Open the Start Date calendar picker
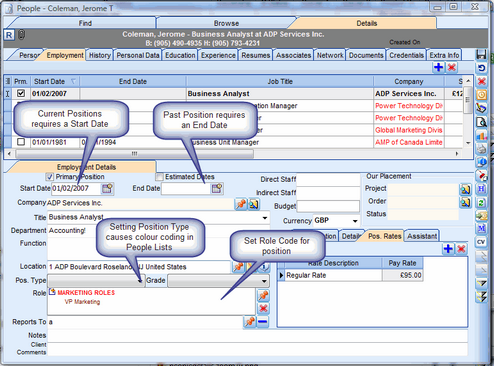The height and width of the screenshot is (366, 494). pos(107,188)
